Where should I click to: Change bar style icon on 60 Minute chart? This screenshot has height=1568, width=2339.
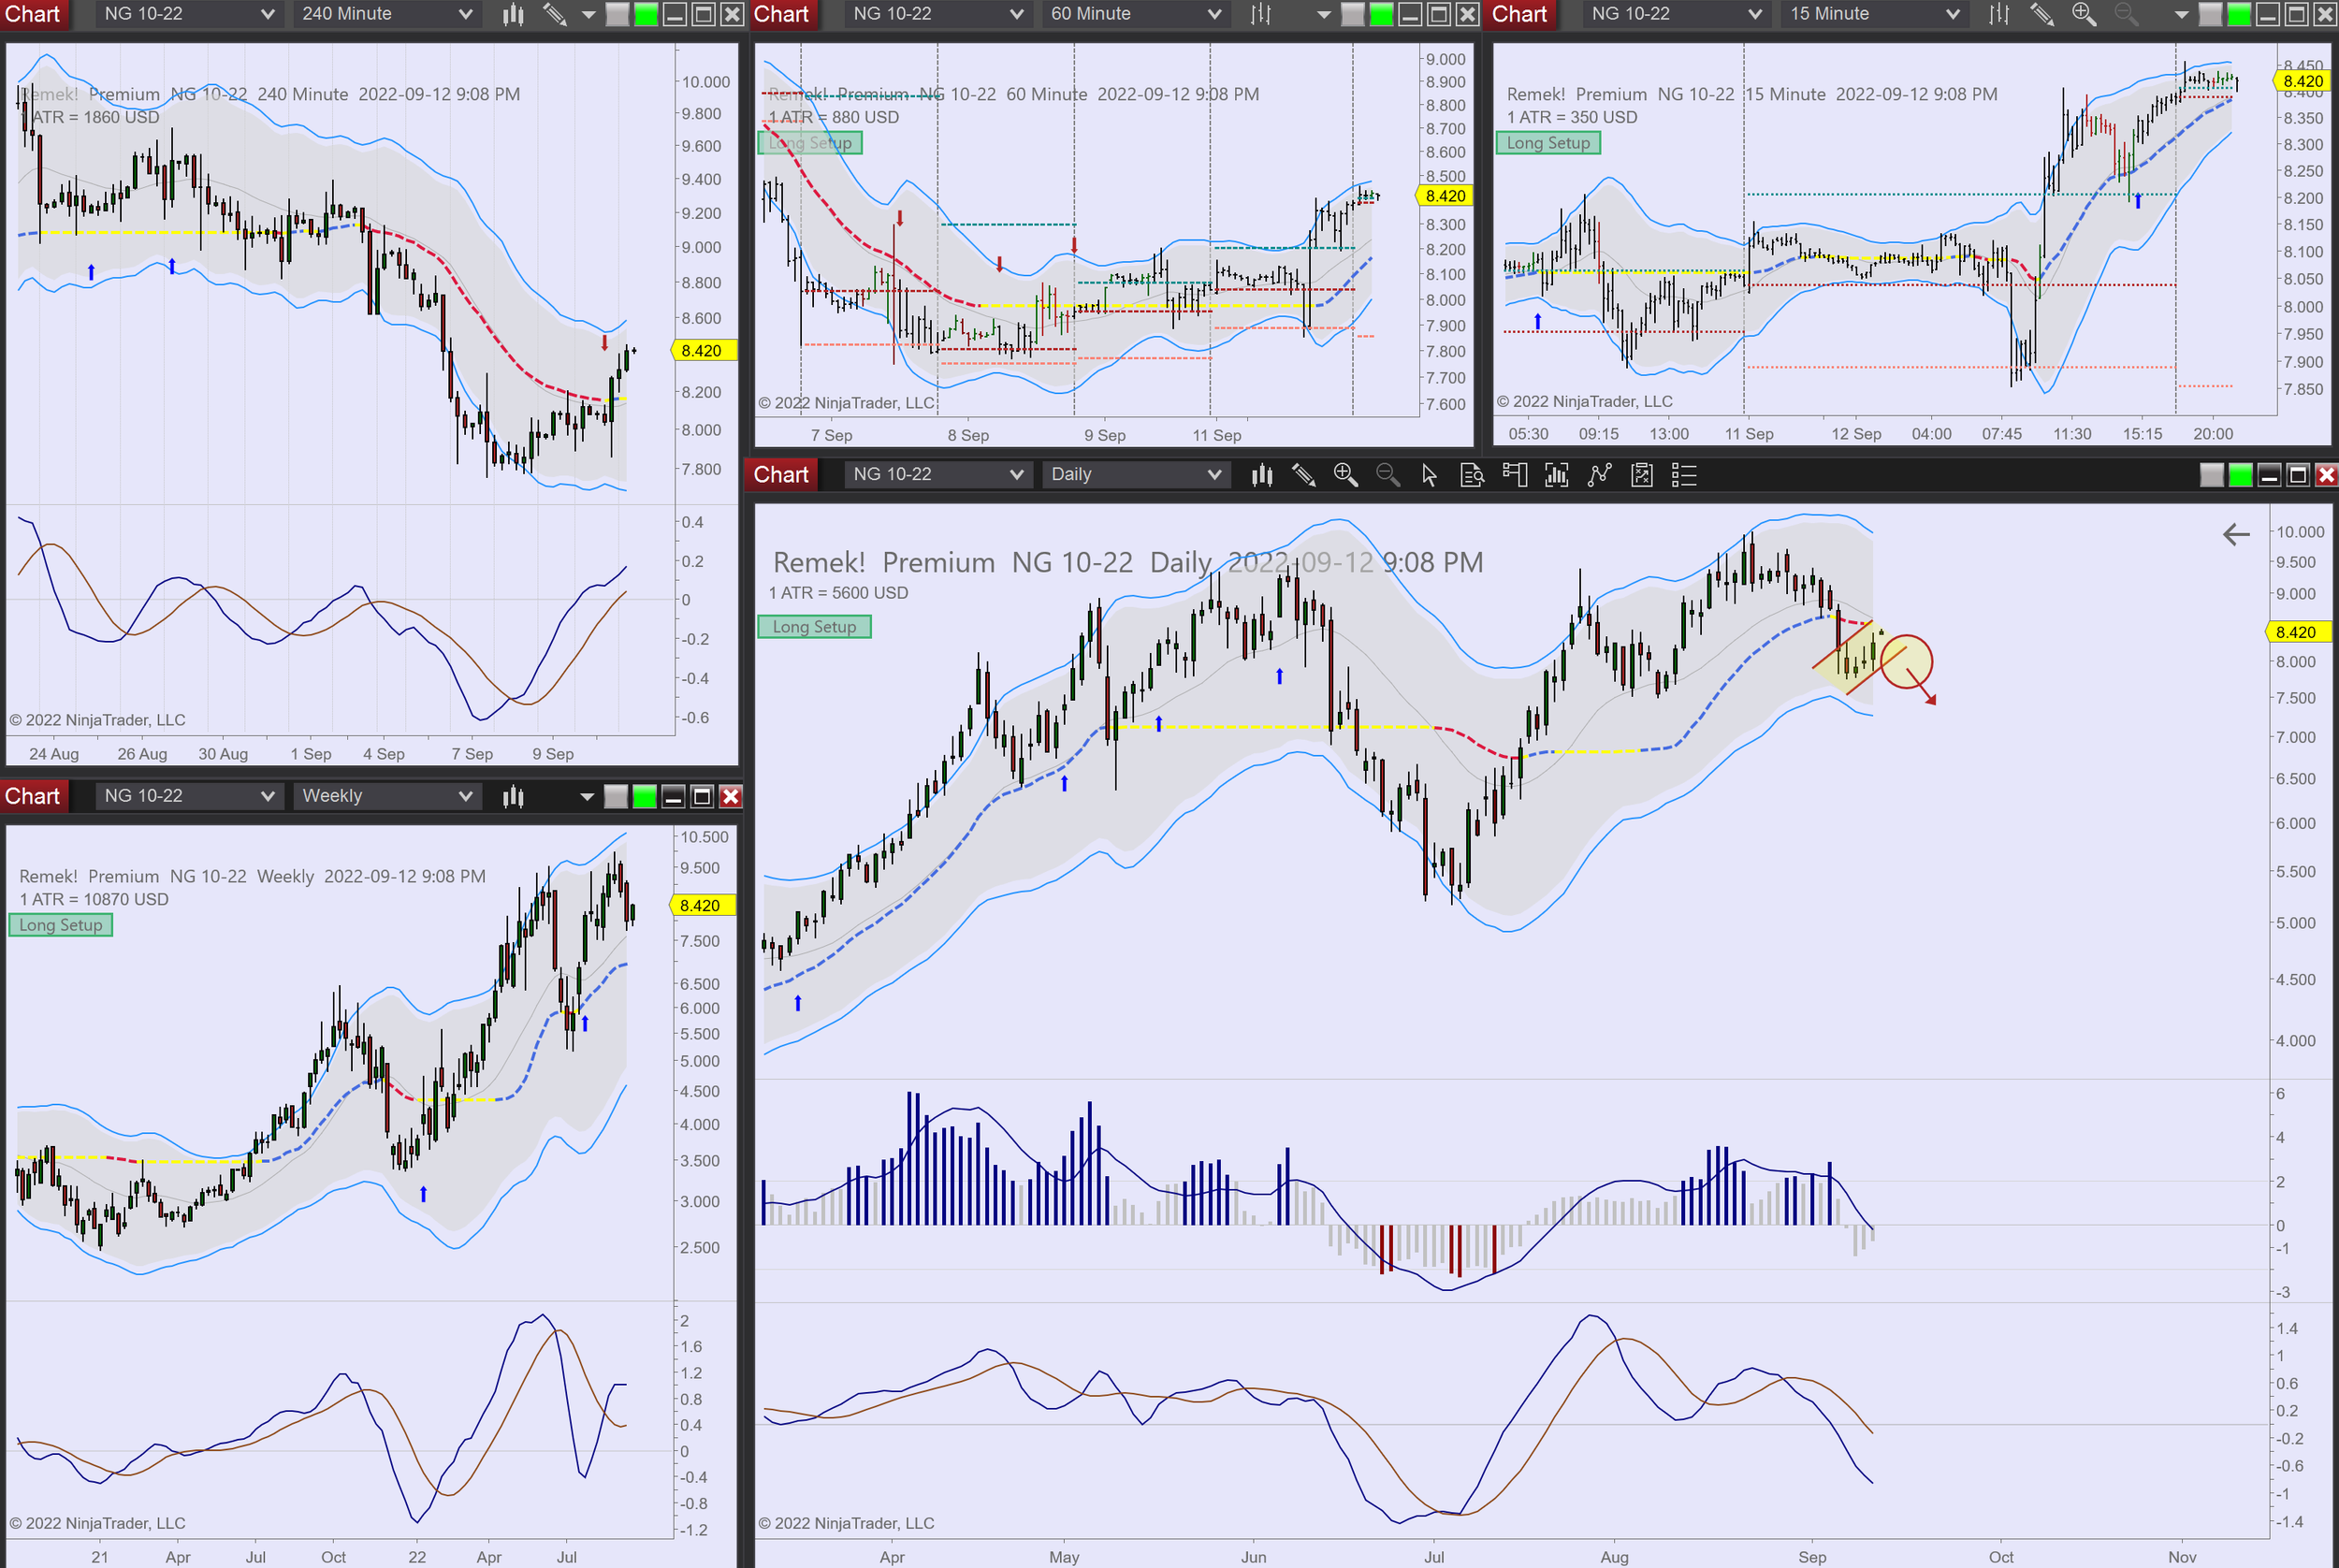pos(1261,14)
